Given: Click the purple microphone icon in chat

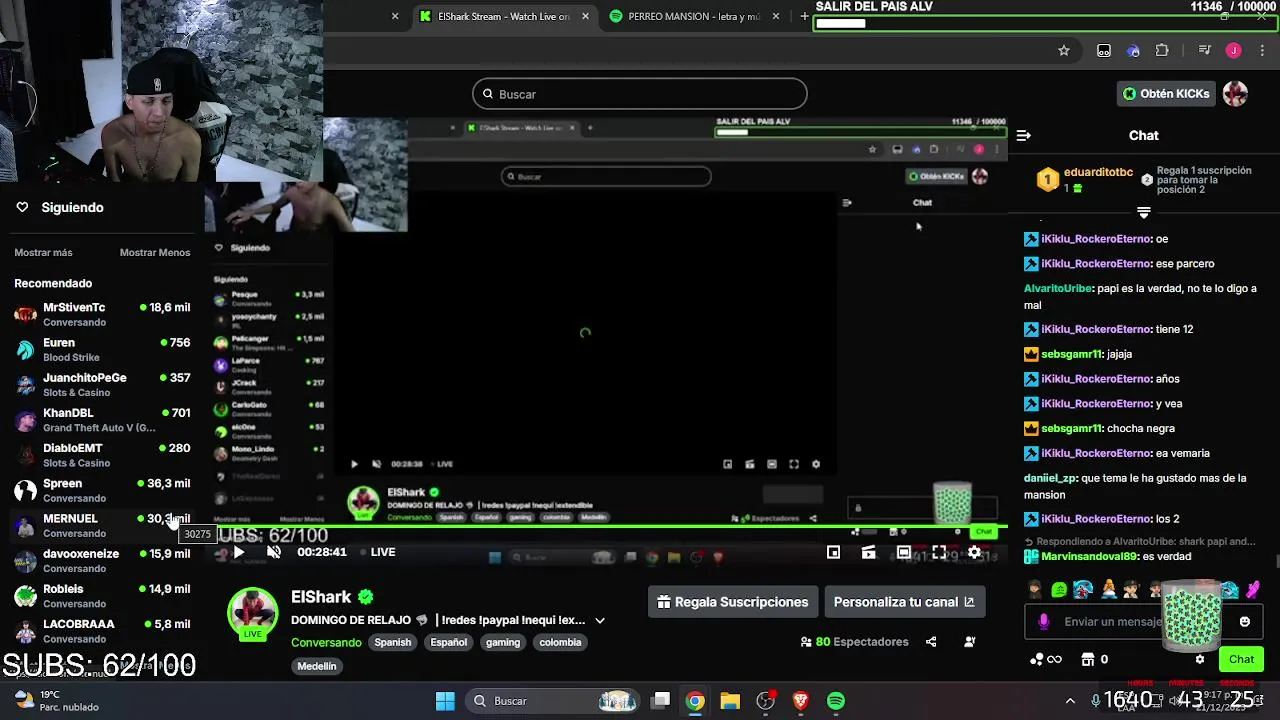Looking at the screenshot, I should coord(1044,621).
